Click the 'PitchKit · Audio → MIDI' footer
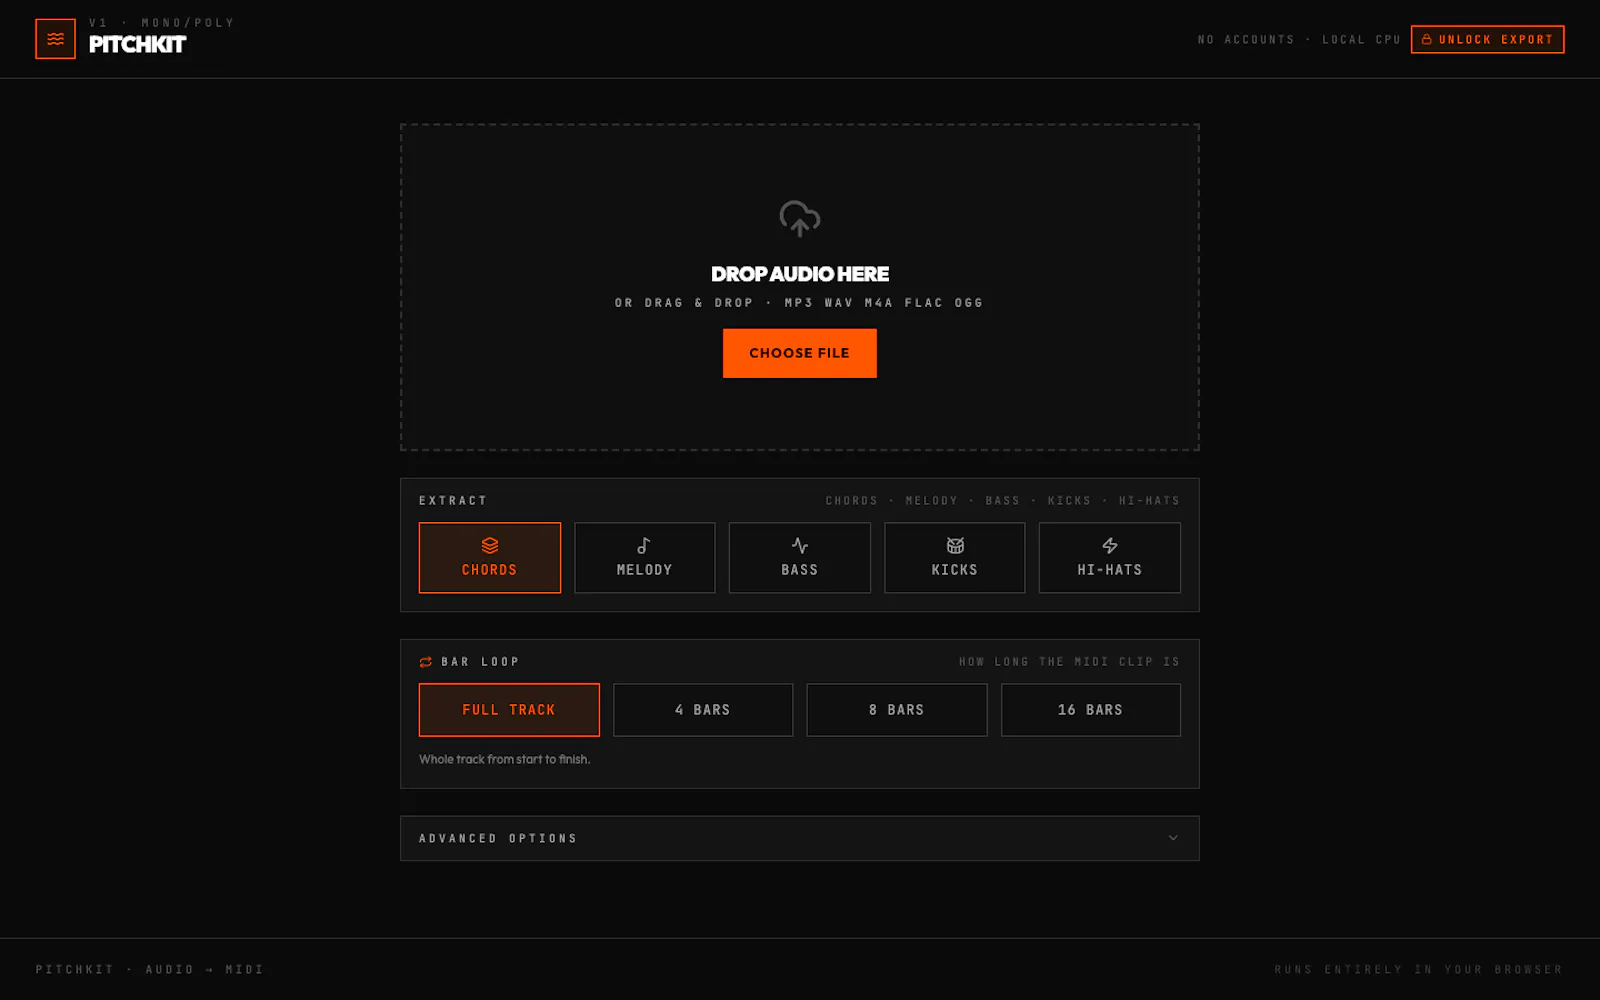Screen dimensions: 1600x1000 (x=150, y=970)
